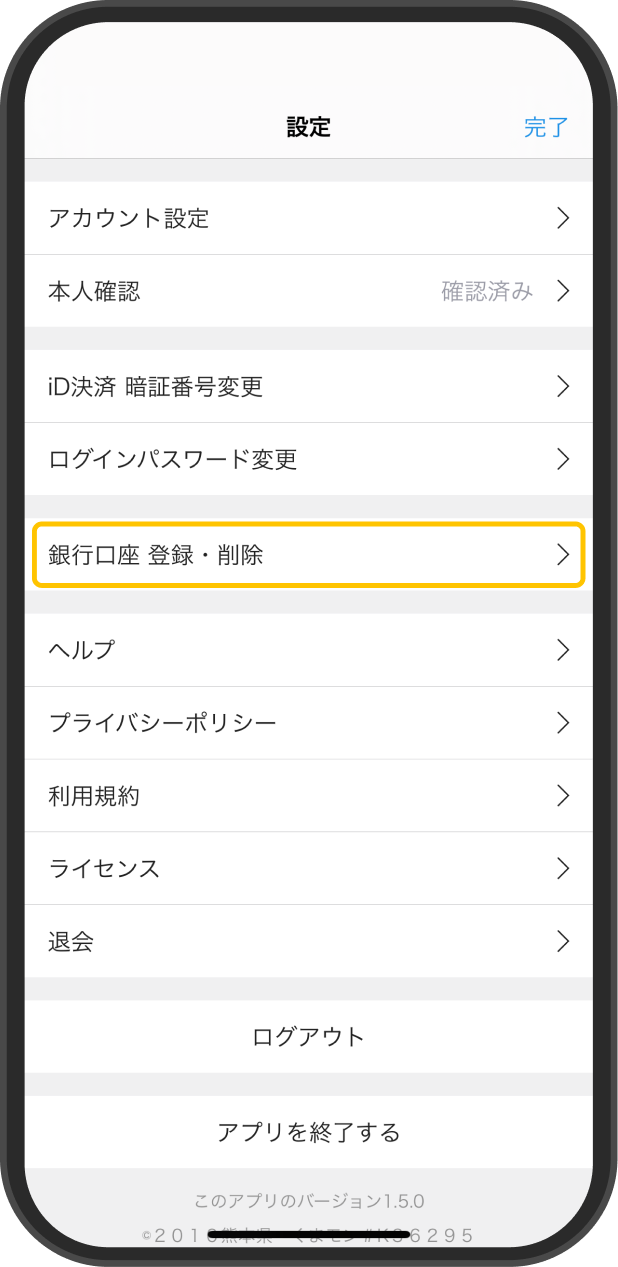
Task: Open アカウント設定 row
Action: point(309,218)
